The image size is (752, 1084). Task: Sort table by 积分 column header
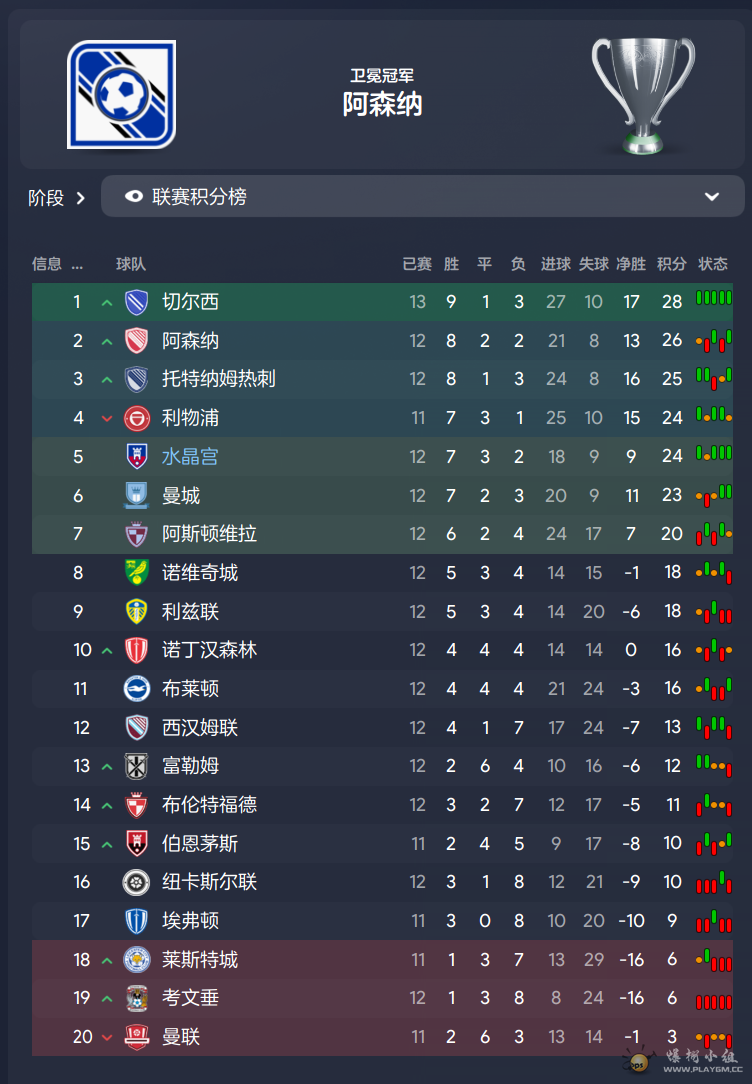[671, 264]
